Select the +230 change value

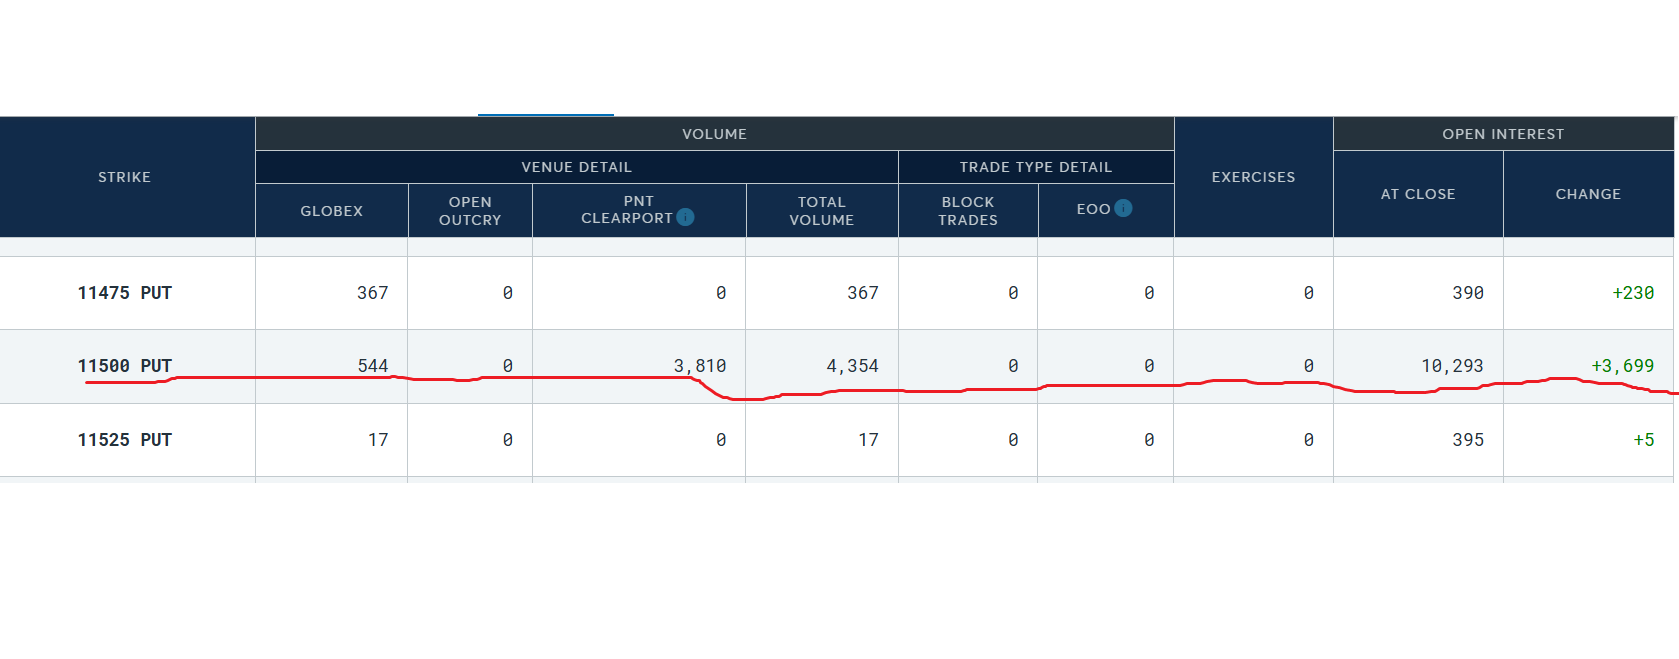pyautogui.click(x=1632, y=293)
